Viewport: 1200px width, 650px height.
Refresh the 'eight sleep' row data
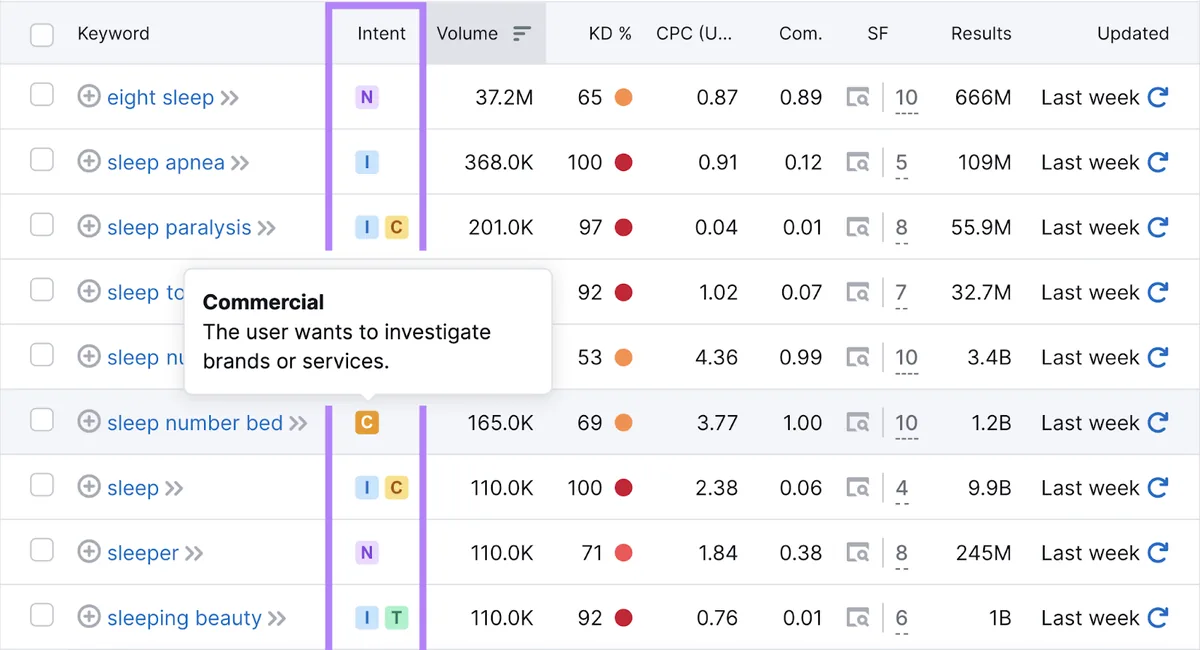[1158, 97]
